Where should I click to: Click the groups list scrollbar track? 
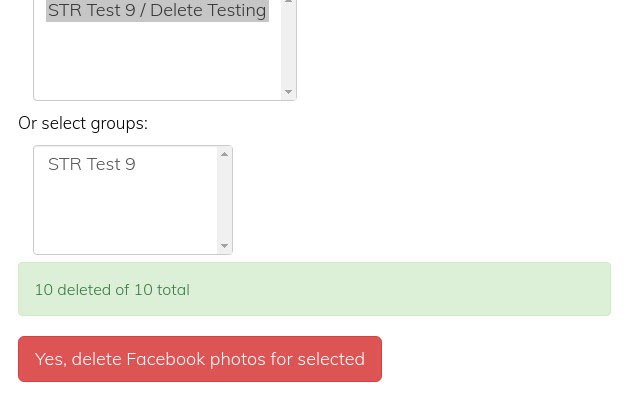(224, 200)
